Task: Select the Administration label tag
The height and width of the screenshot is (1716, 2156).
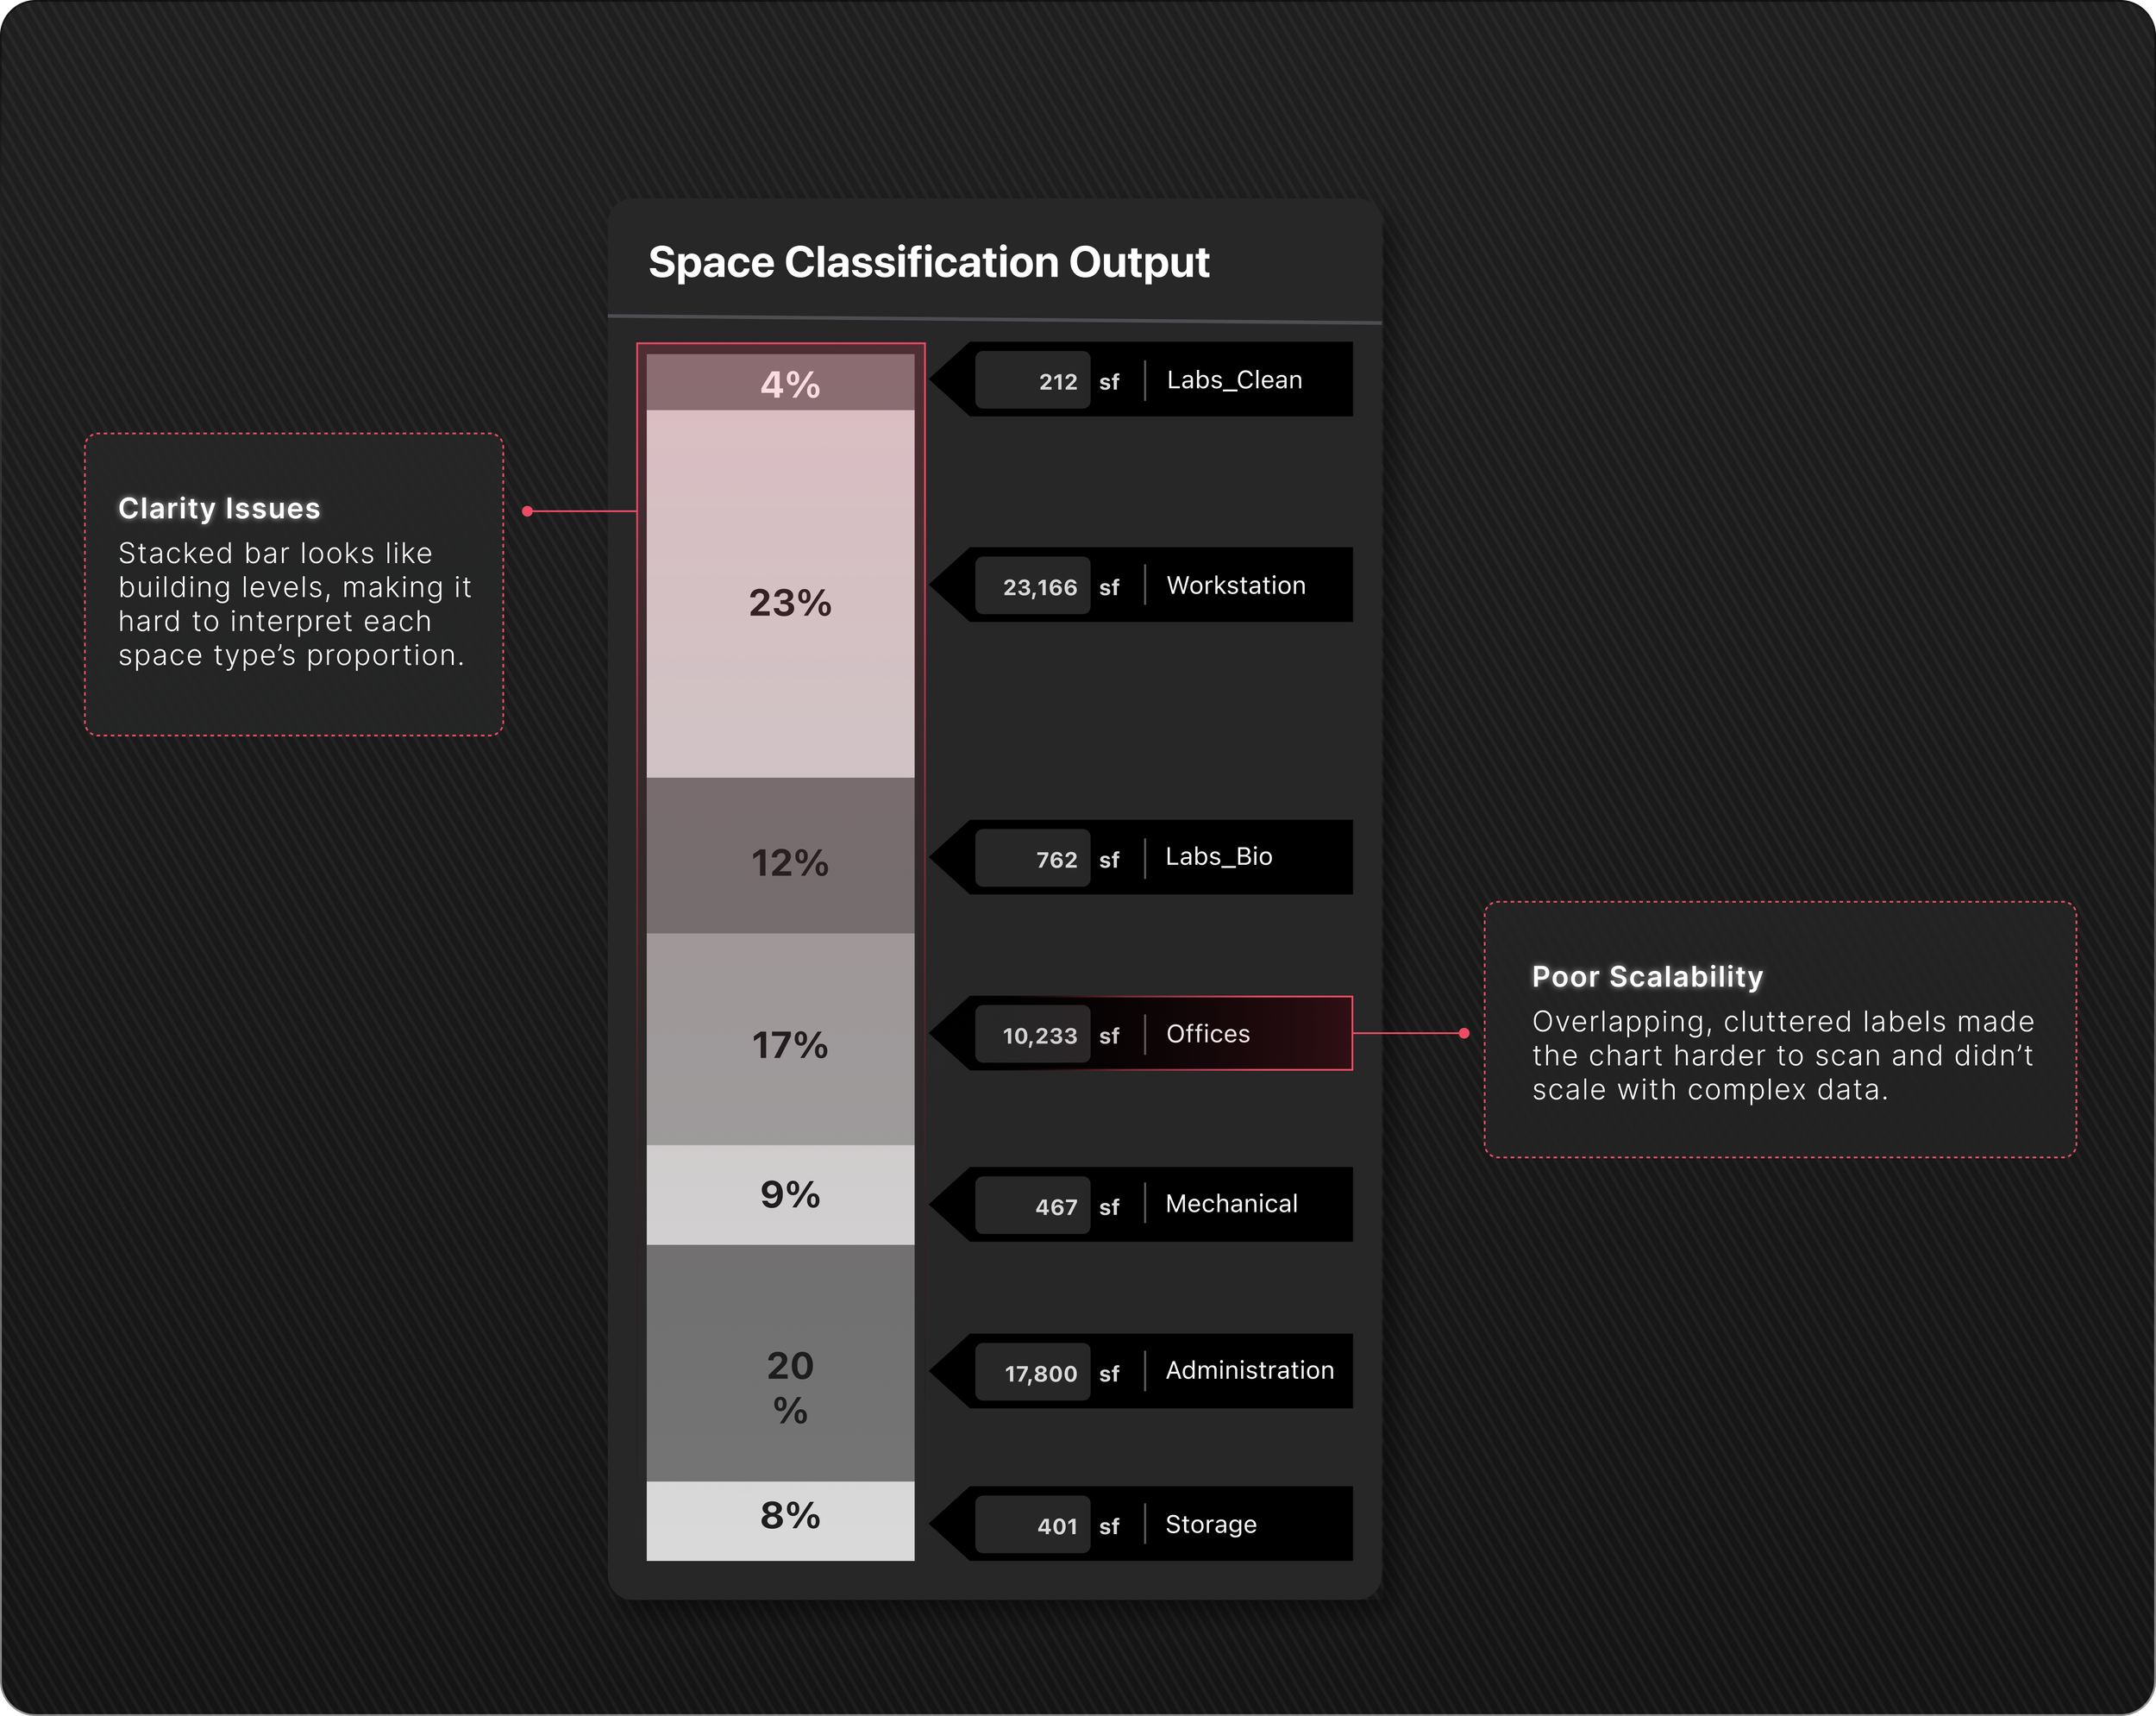Action: (1249, 1371)
